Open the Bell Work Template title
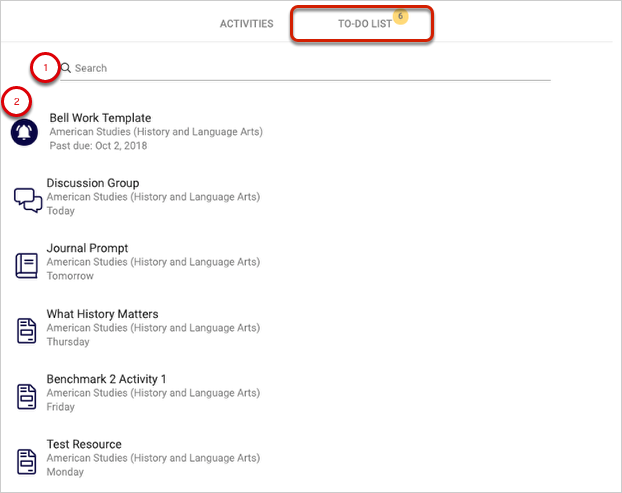 100,118
